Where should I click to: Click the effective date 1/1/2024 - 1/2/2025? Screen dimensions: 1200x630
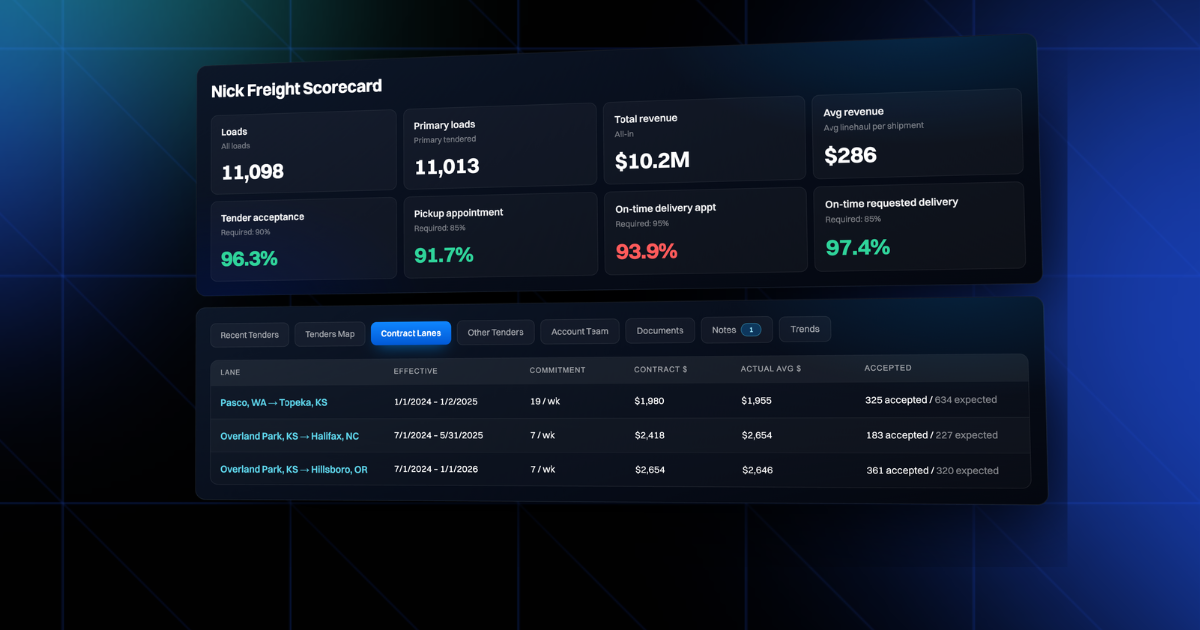coord(436,402)
